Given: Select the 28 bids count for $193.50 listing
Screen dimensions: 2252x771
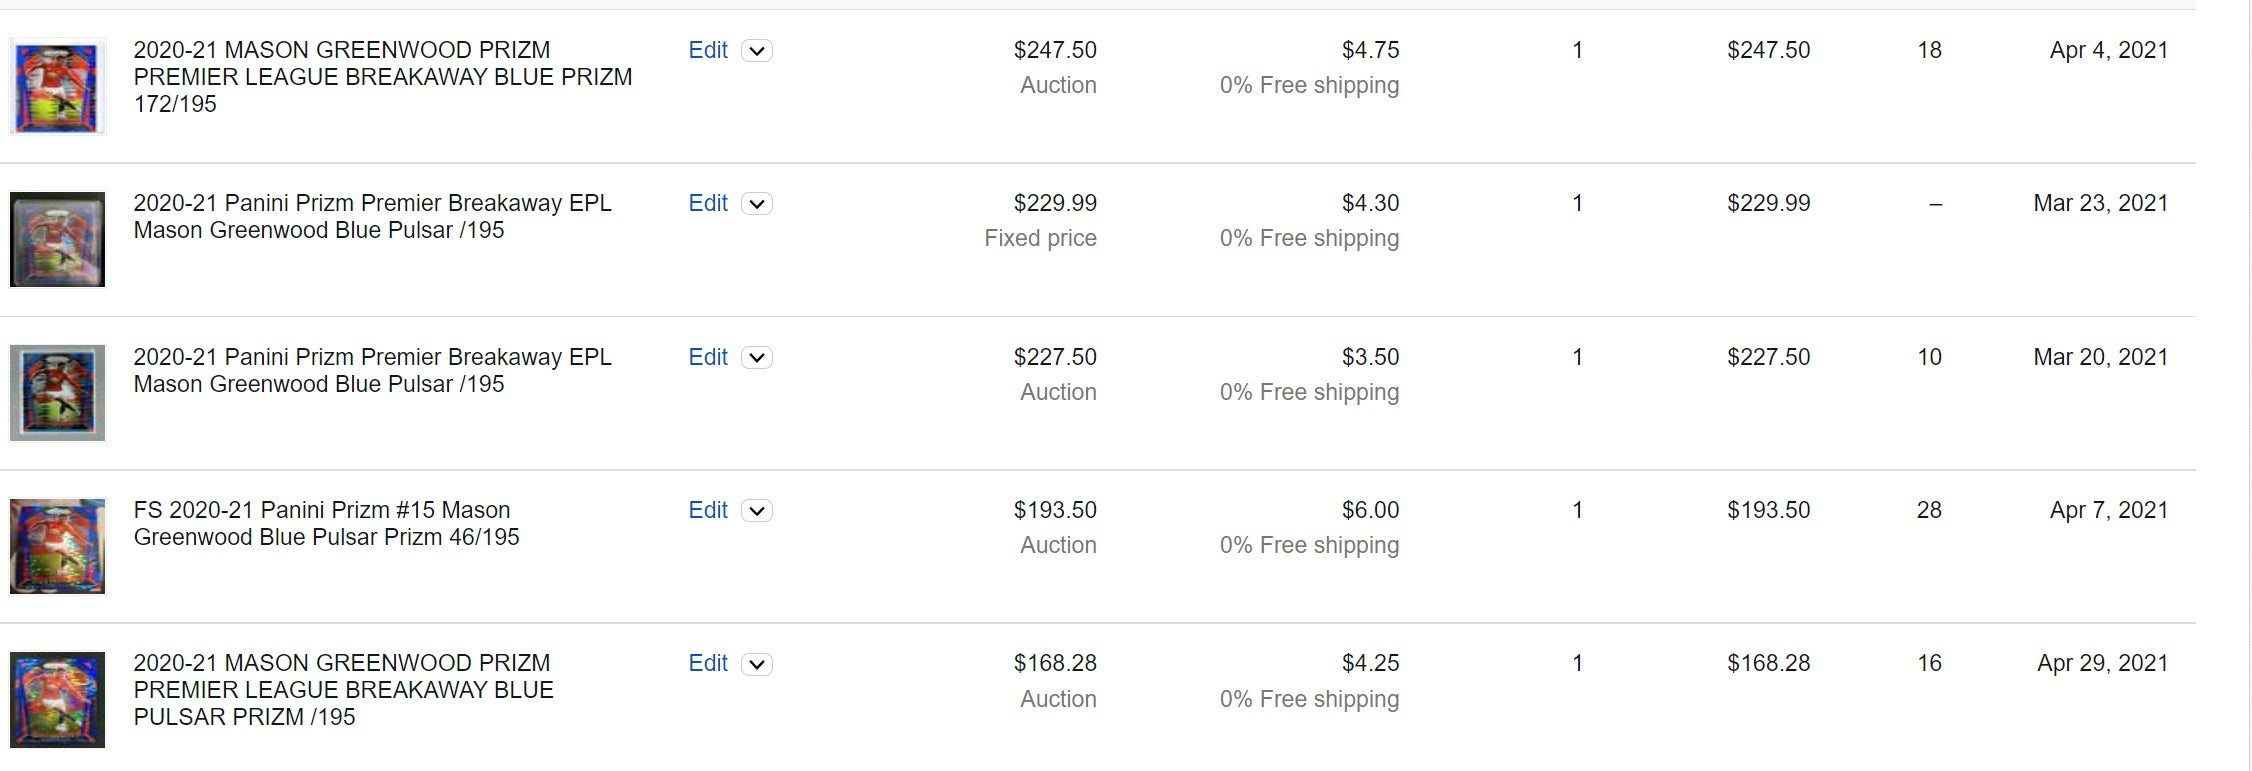Looking at the screenshot, I should pos(1929,510).
